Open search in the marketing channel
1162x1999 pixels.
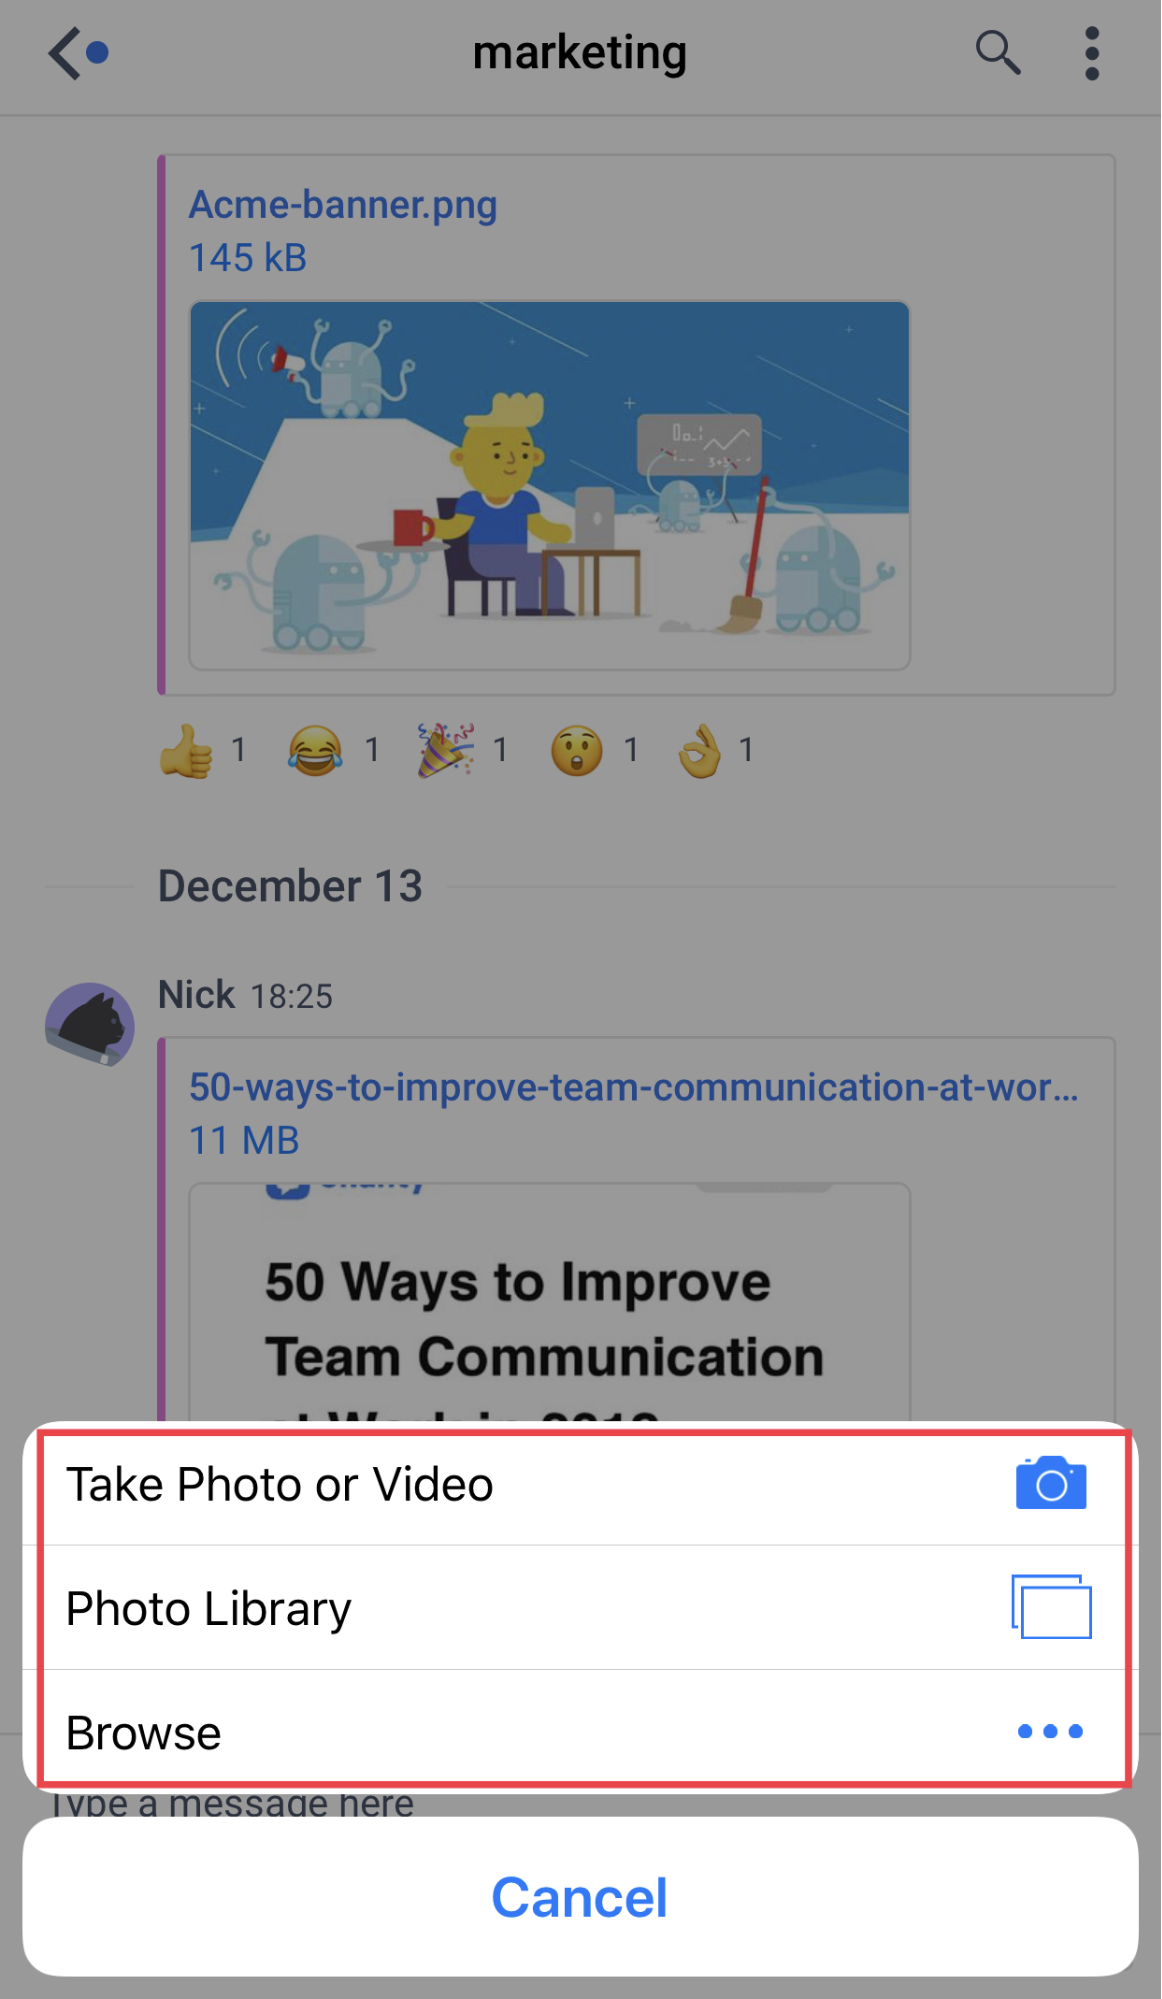(x=997, y=53)
